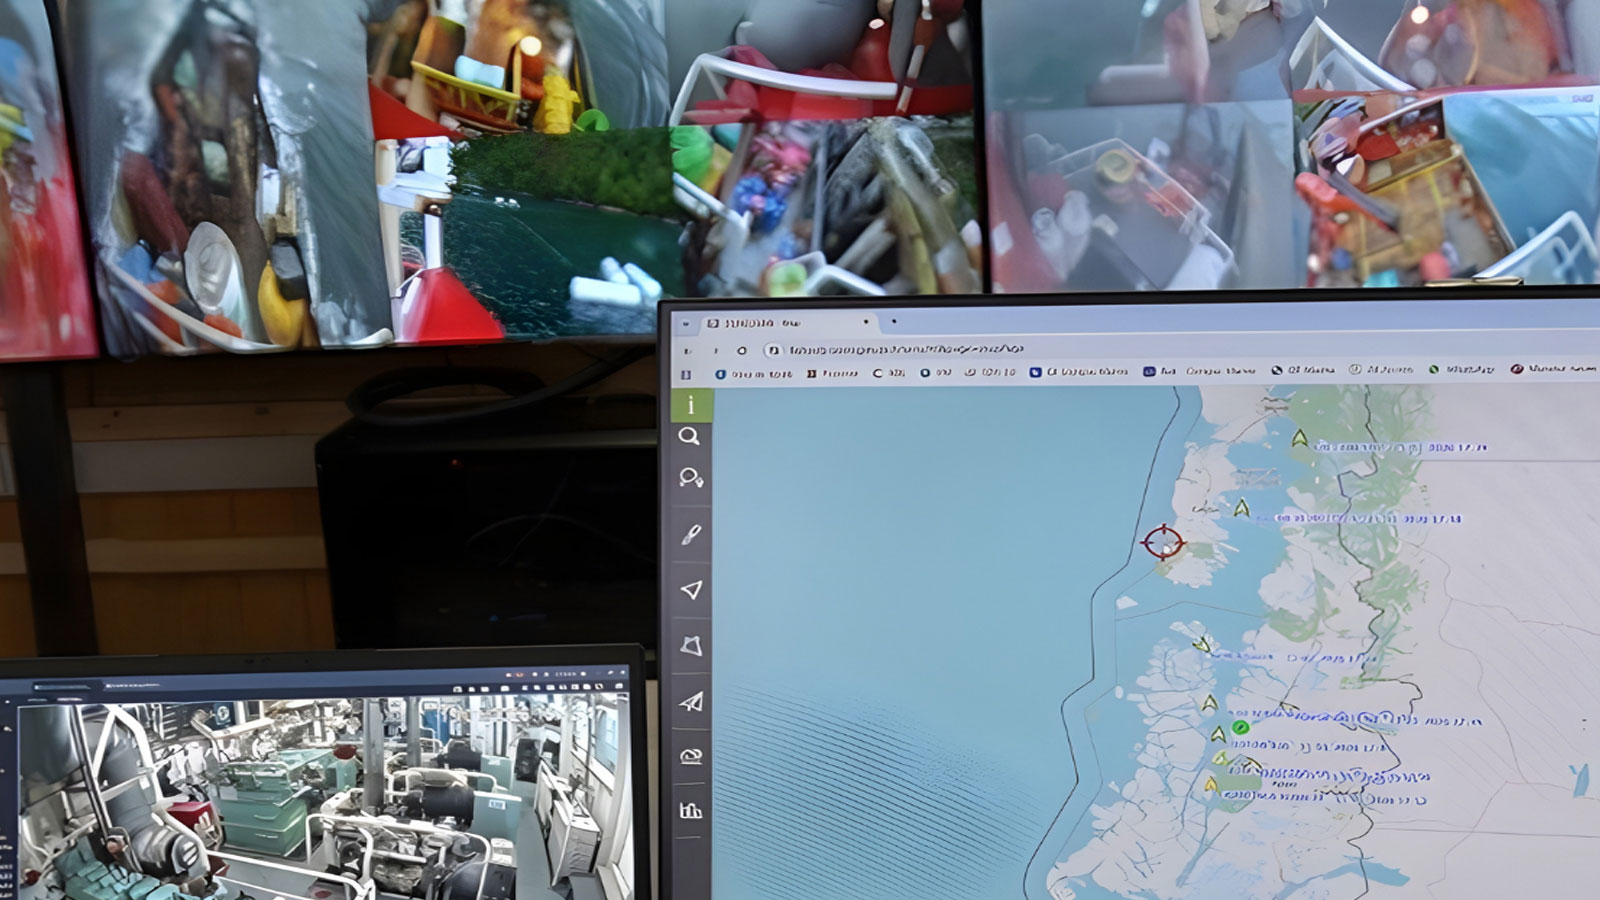Click the green circle vessel marker on map
Screen dimensions: 1600x900
coord(1240,727)
